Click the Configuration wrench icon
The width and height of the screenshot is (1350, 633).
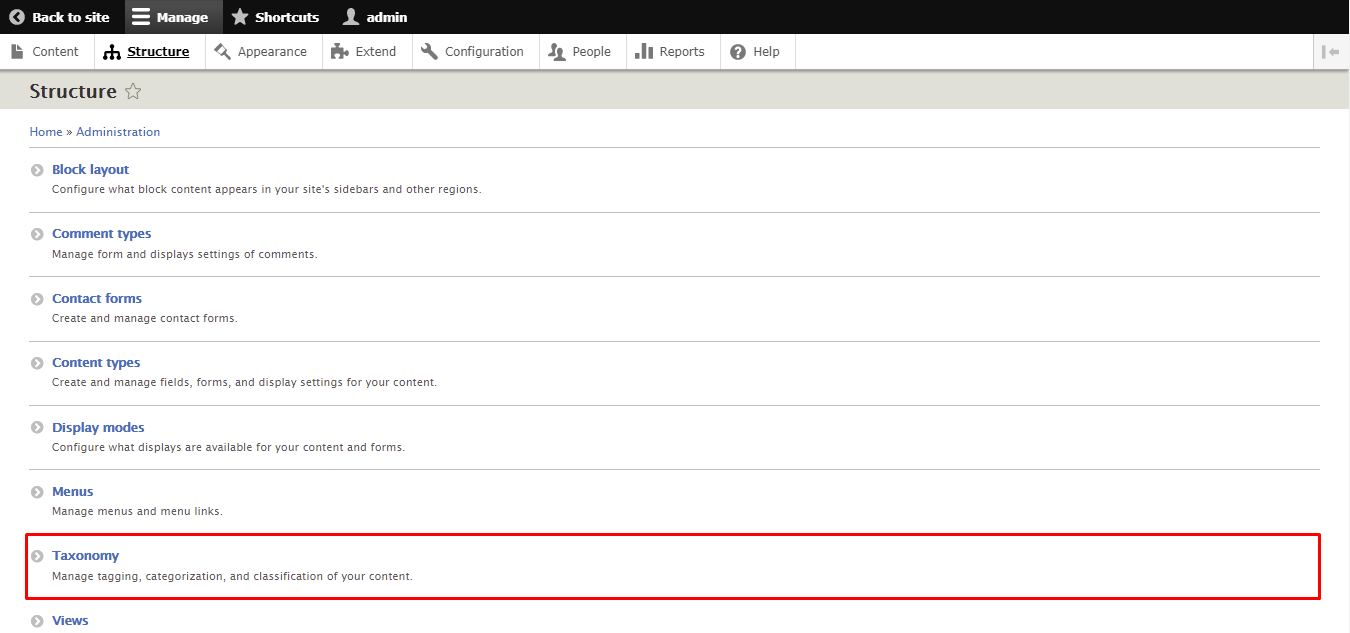(x=428, y=51)
